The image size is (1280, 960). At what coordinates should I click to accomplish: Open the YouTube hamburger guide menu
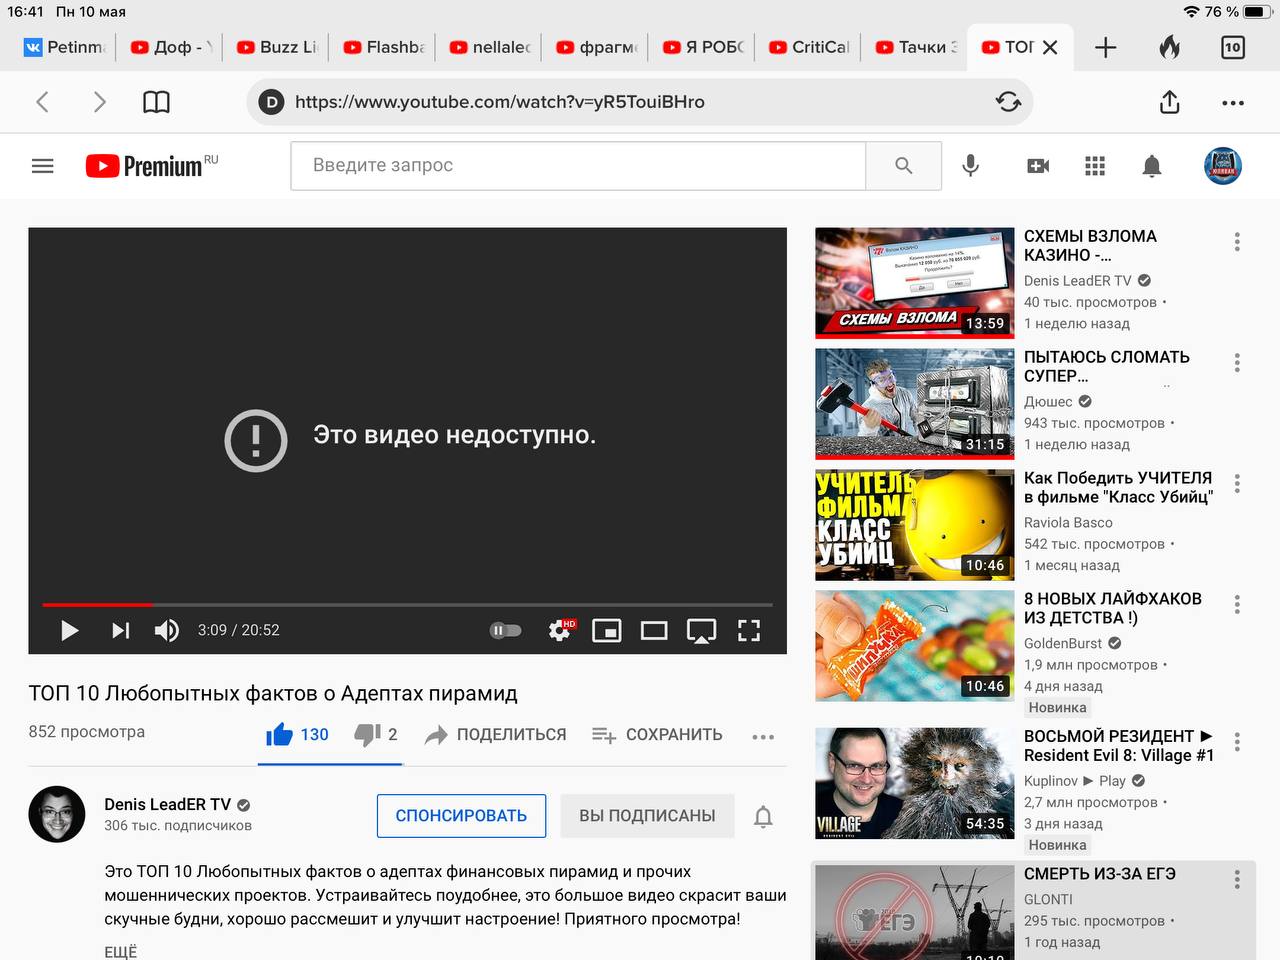pyautogui.click(x=43, y=166)
